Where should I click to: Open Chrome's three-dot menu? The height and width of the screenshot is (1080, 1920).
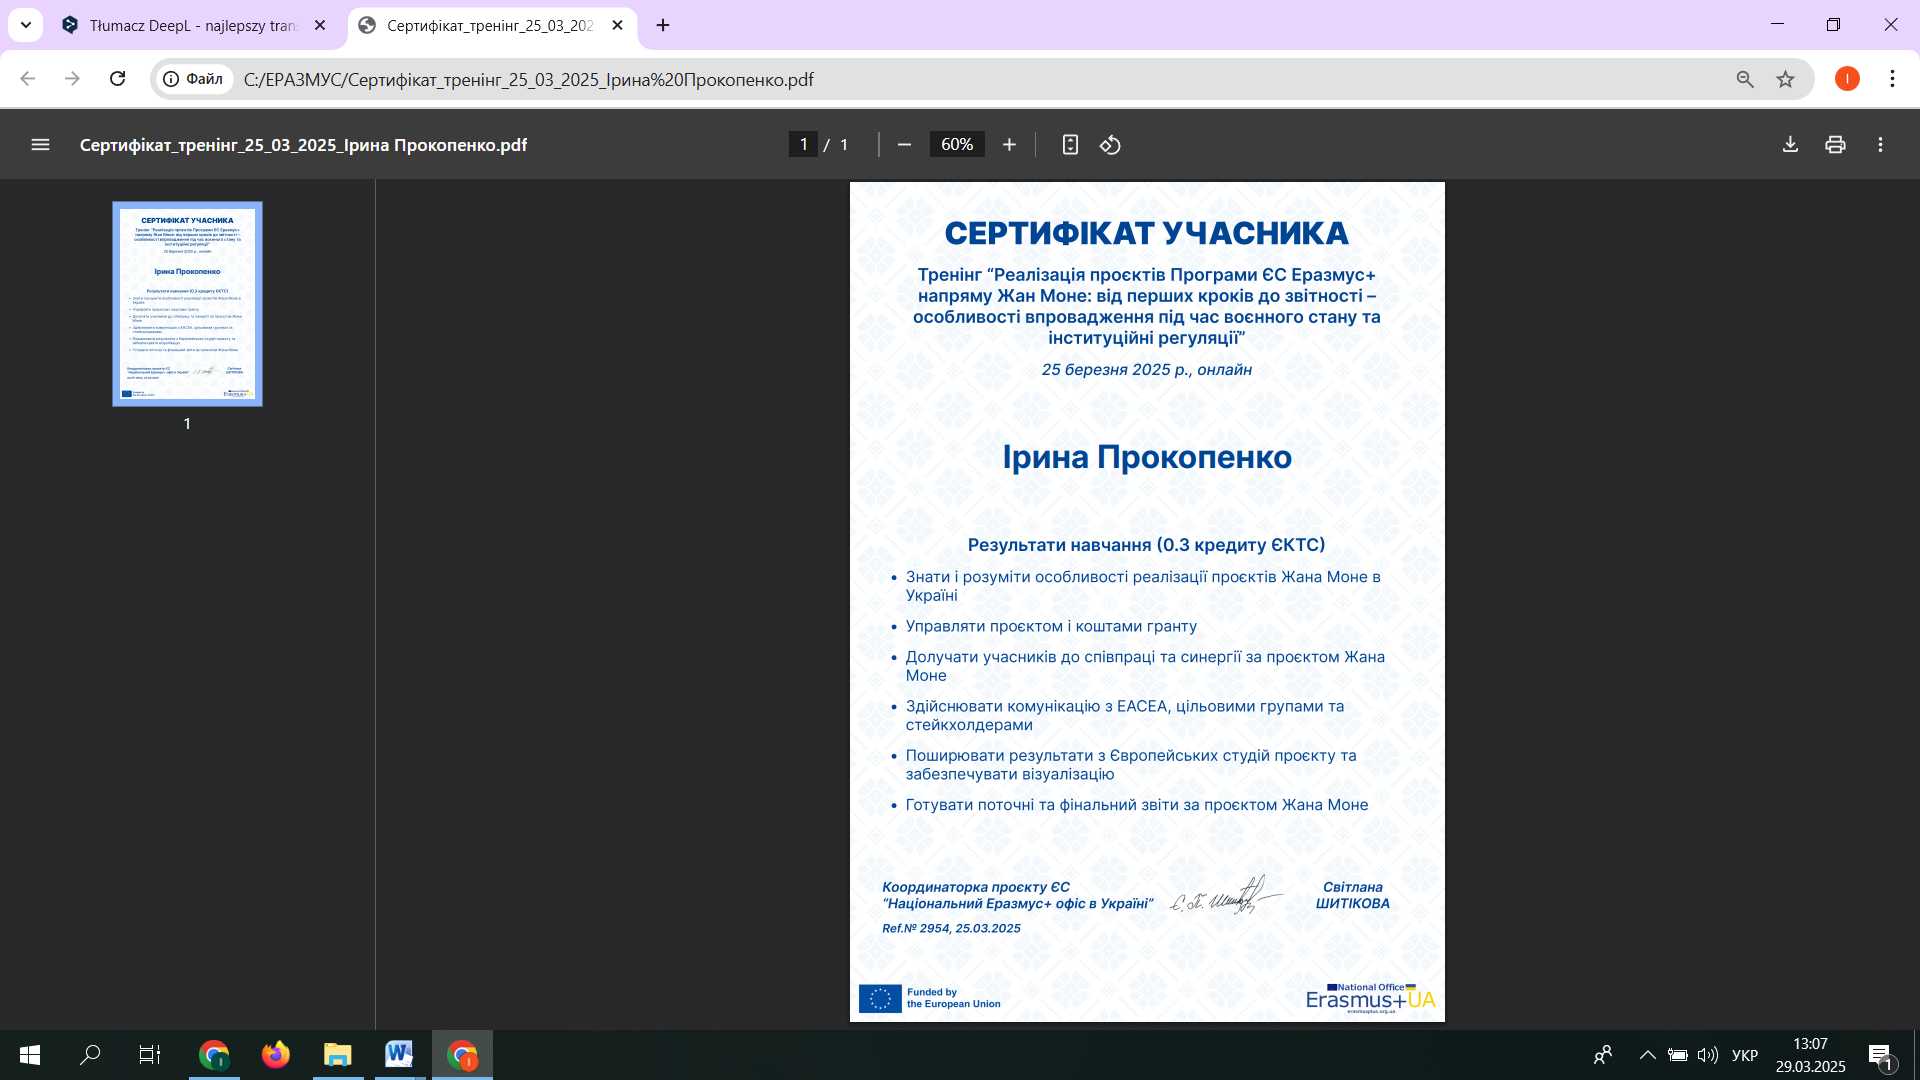pyautogui.click(x=1892, y=79)
